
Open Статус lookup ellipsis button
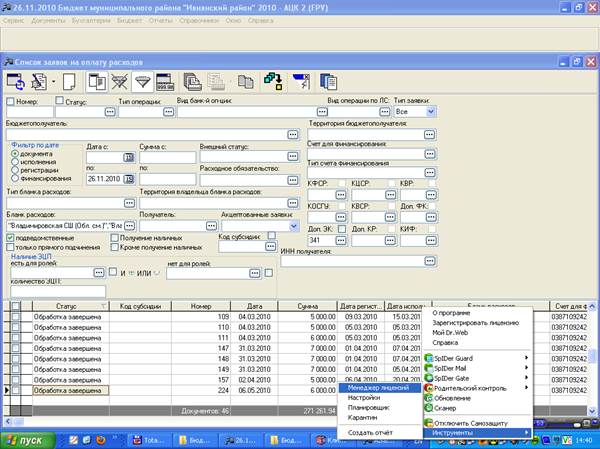click(x=110, y=111)
